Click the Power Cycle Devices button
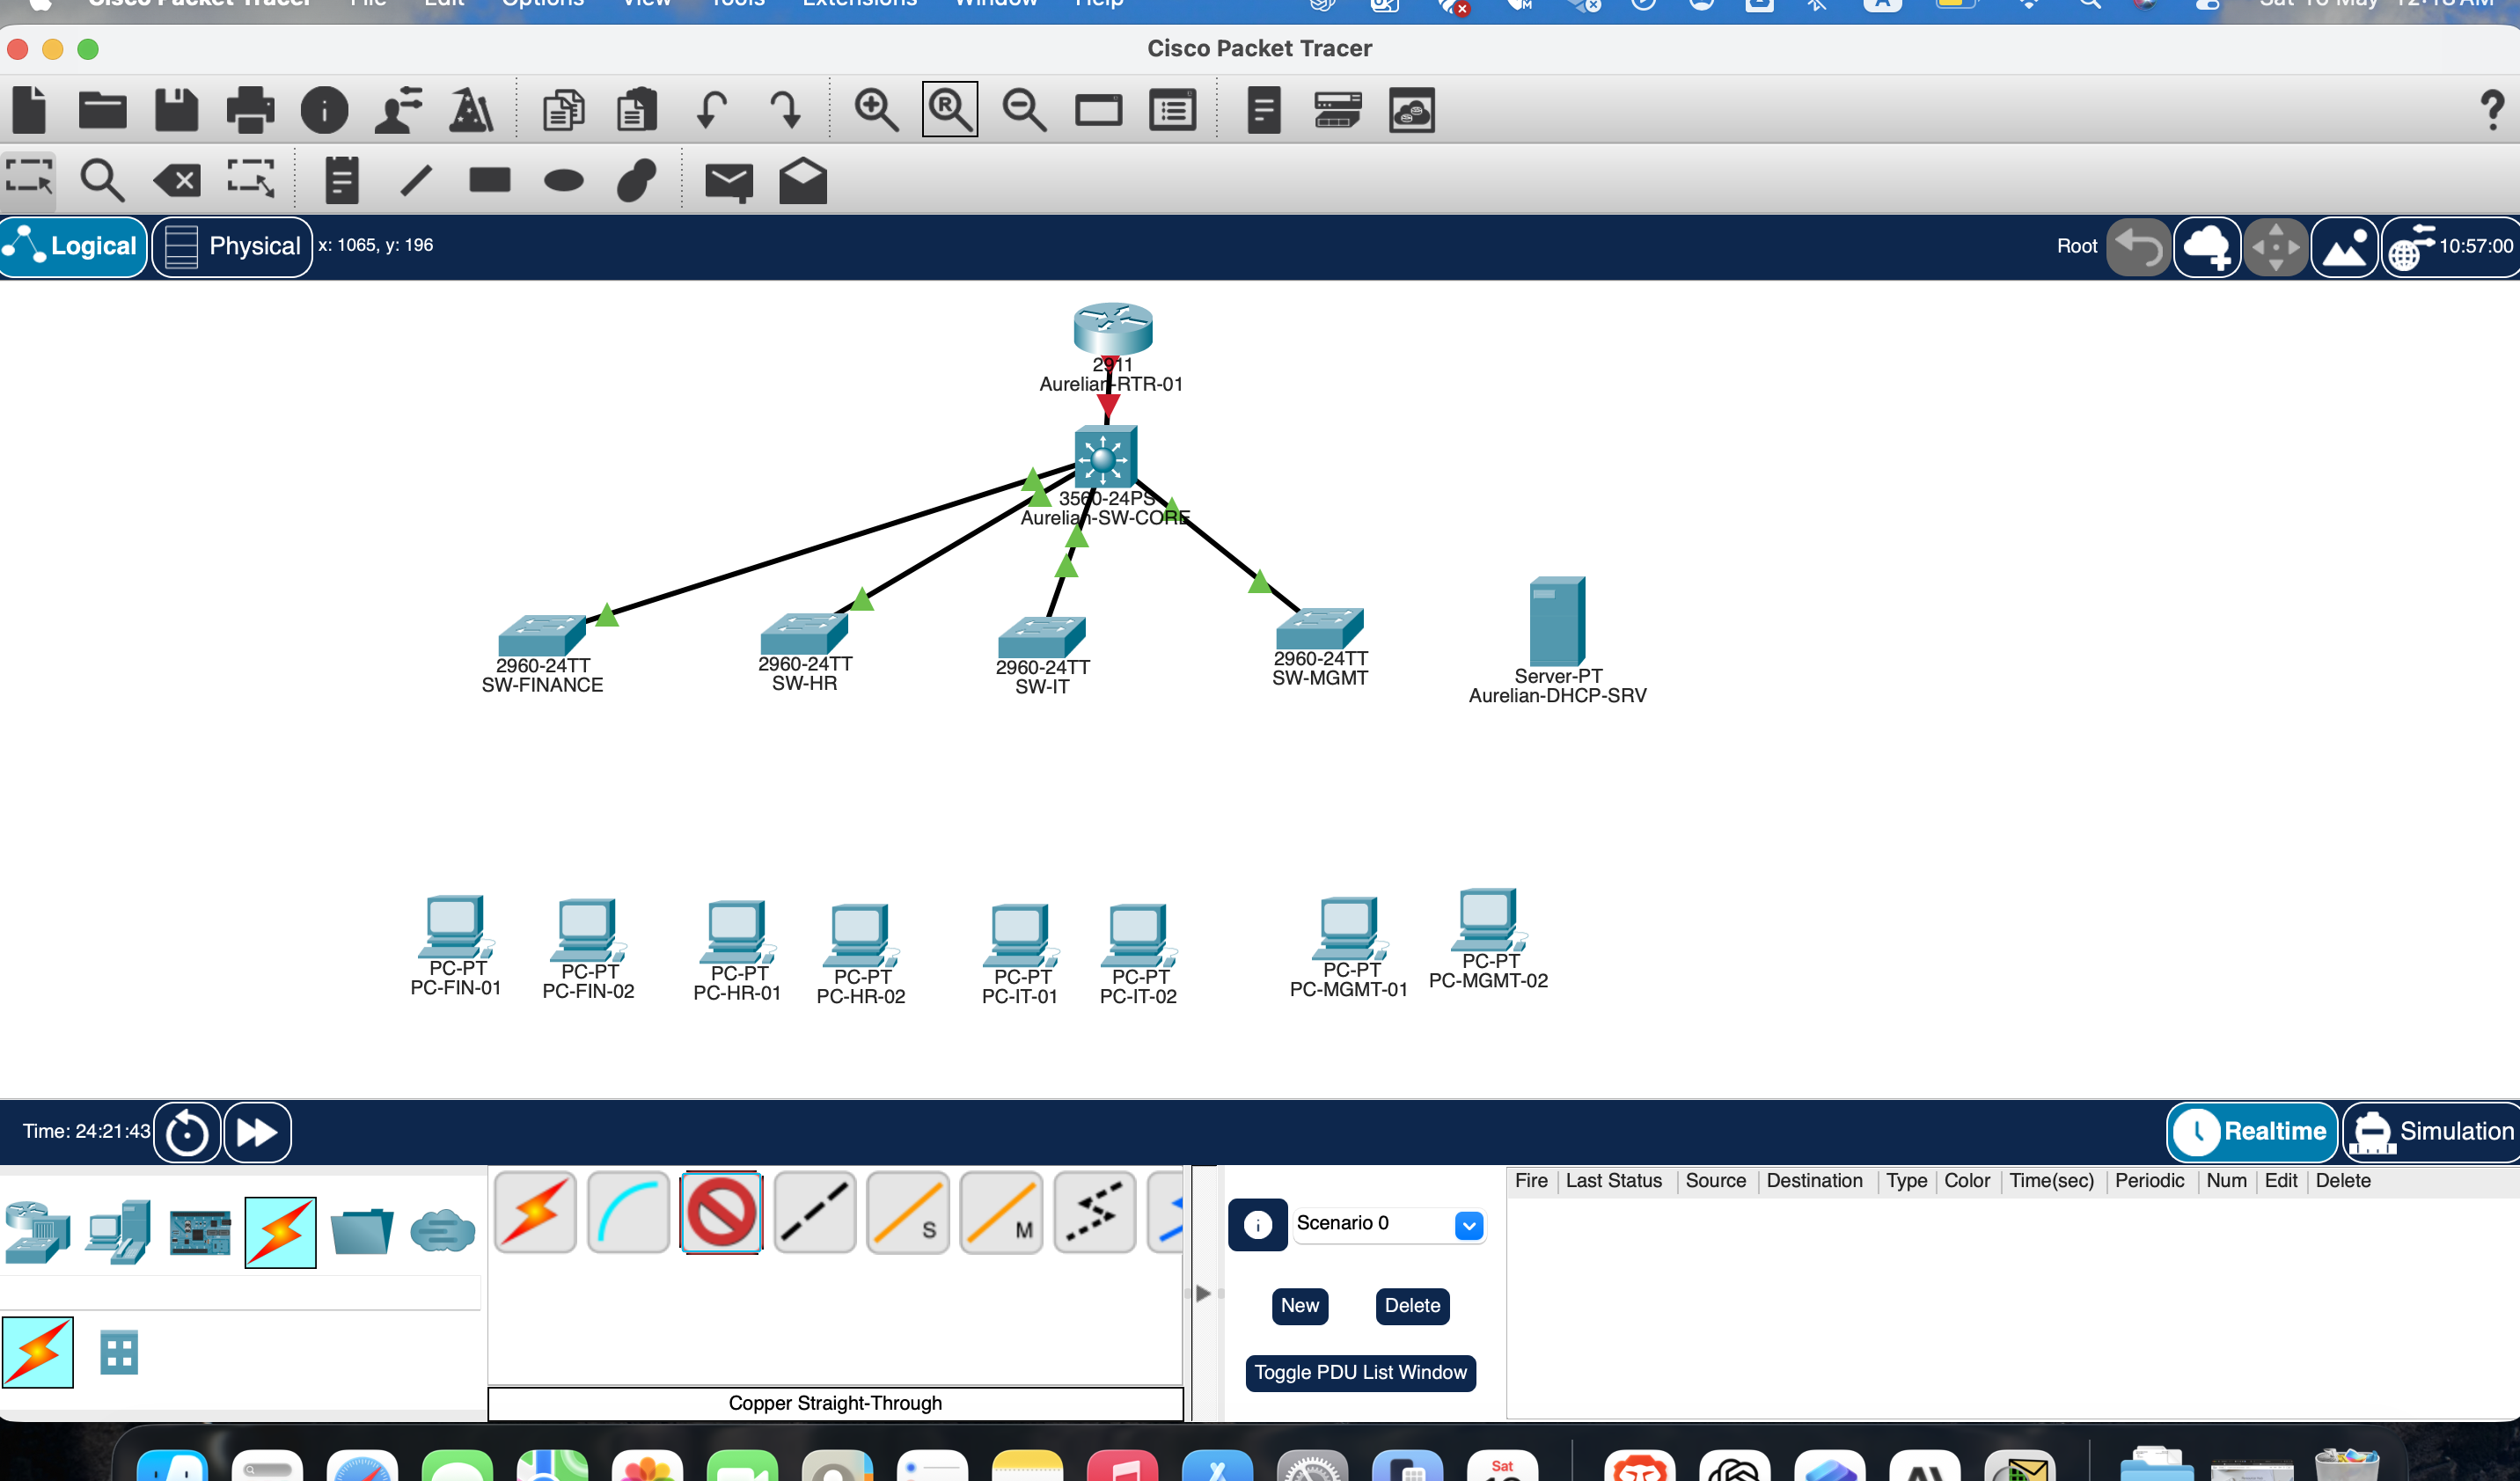This screenshot has width=2520, height=1481. tap(187, 1132)
